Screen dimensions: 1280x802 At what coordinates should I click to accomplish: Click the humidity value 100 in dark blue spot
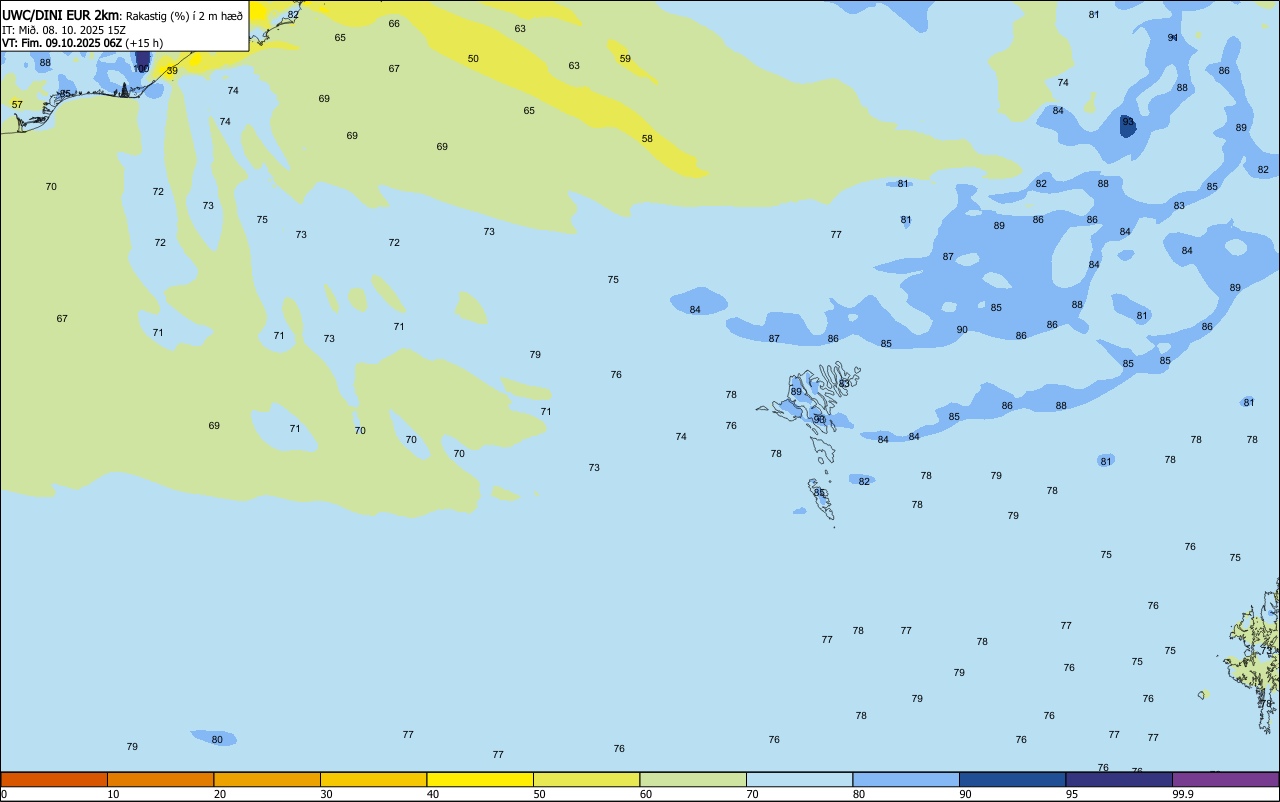pos(142,69)
